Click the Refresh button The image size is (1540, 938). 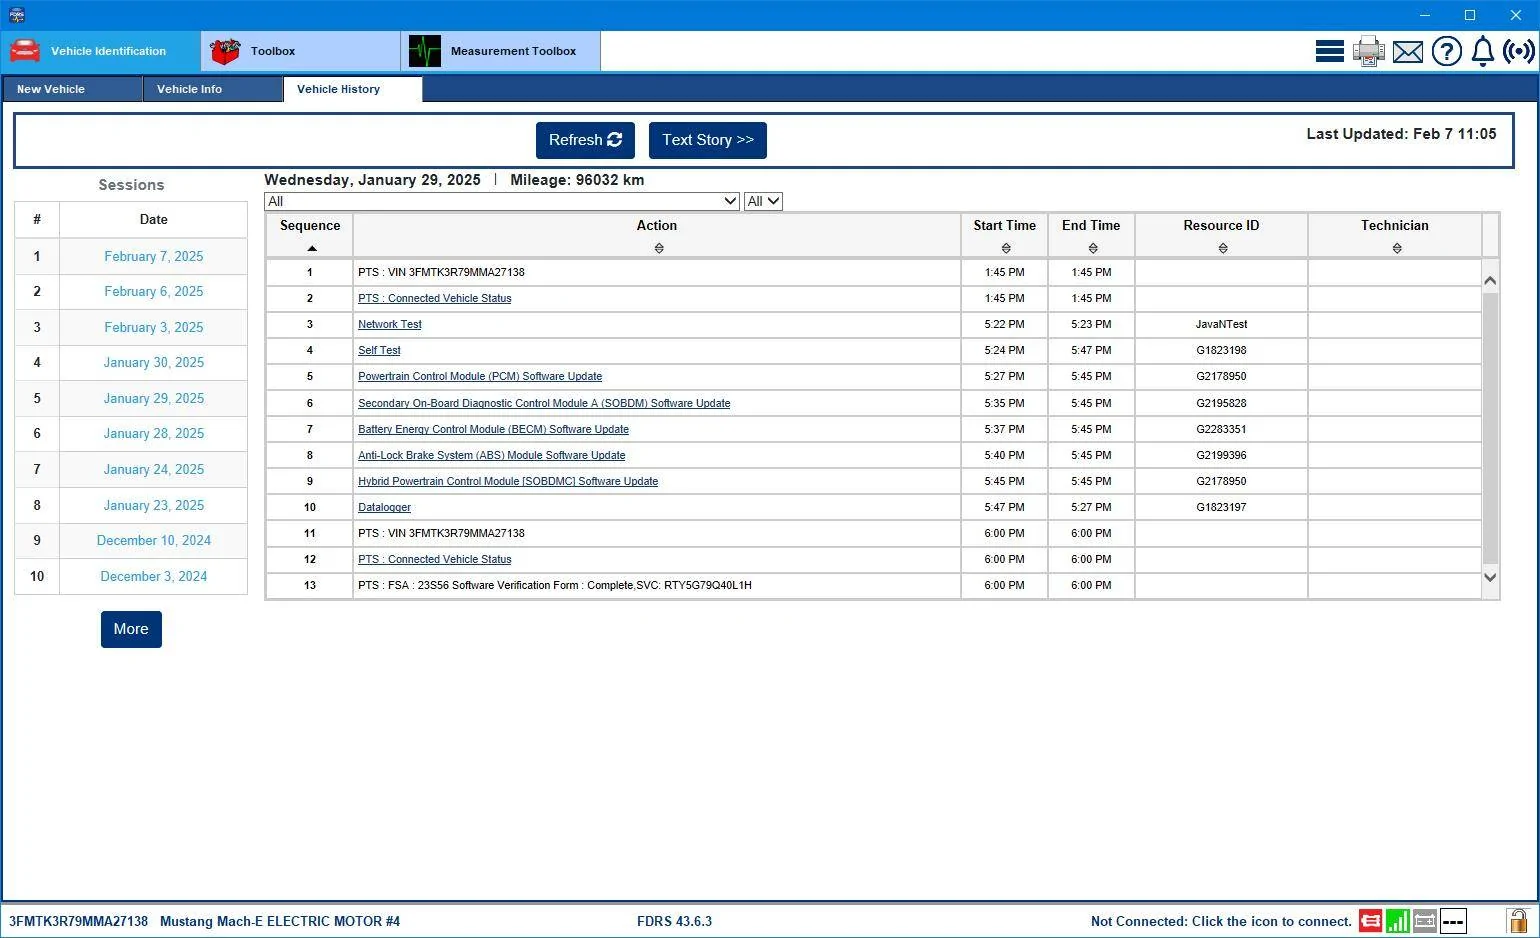(585, 140)
